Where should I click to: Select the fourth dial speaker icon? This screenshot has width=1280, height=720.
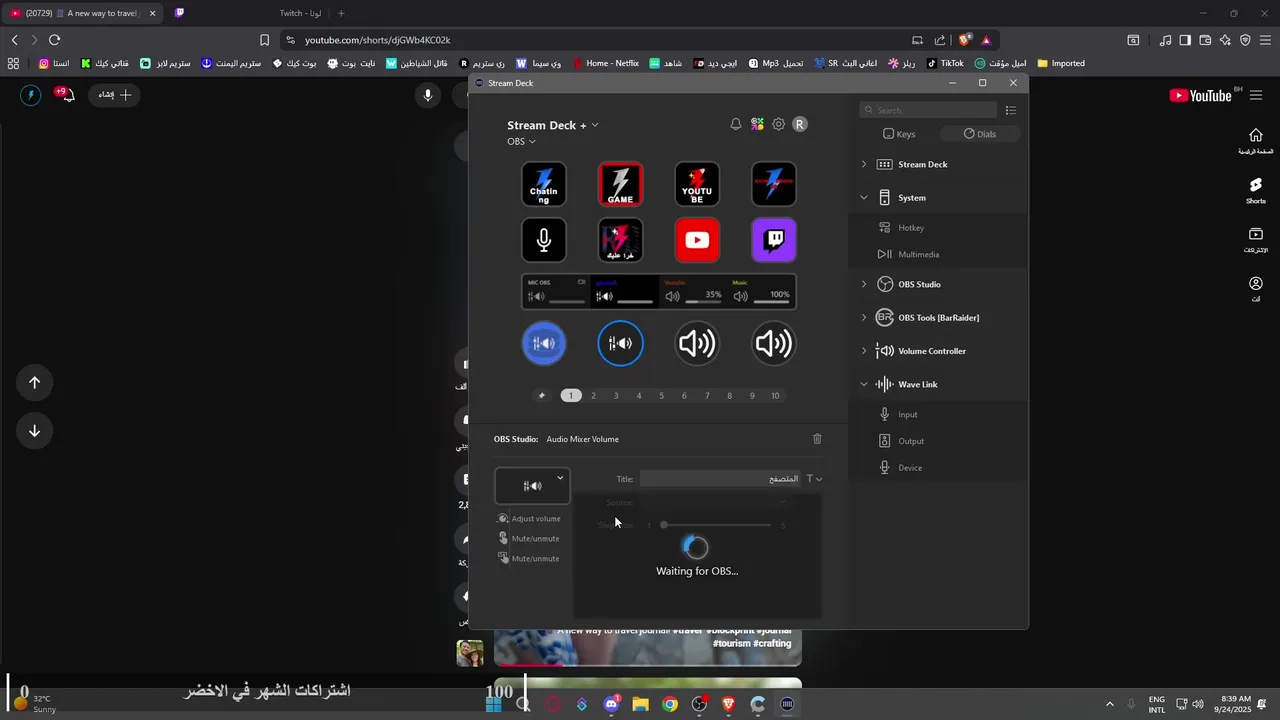(x=774, y=344)
